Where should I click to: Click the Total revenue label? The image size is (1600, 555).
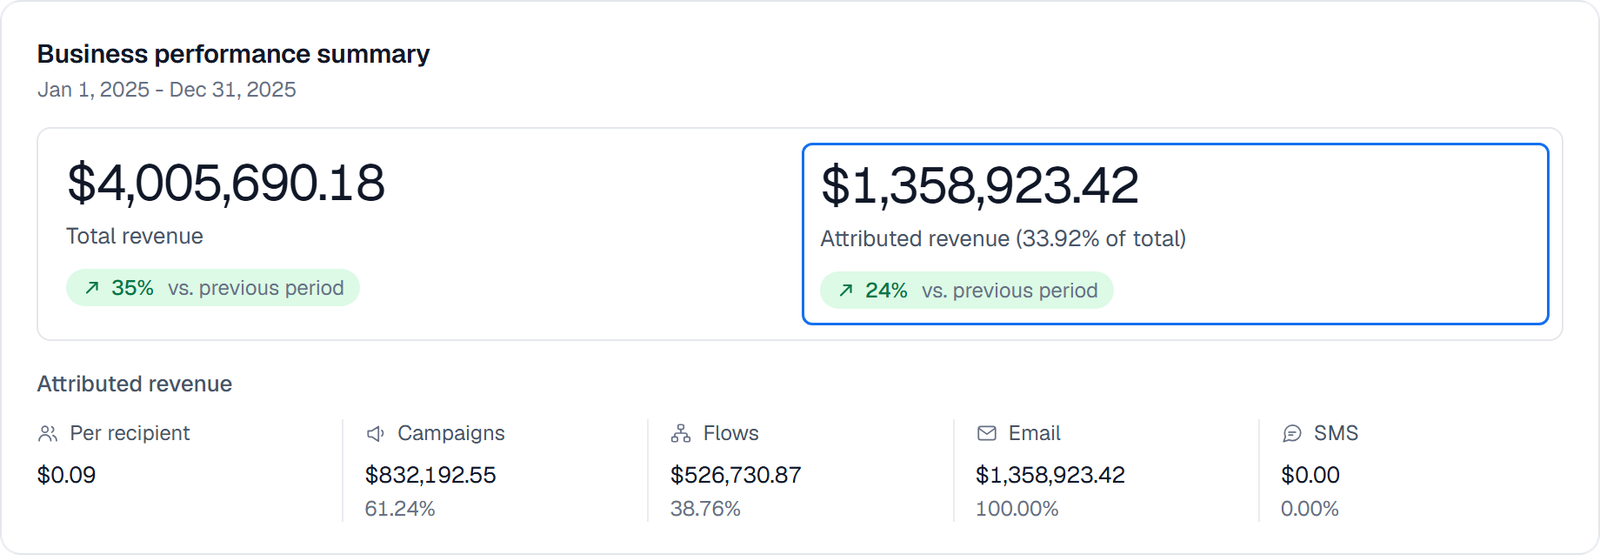tap(134, 236)
